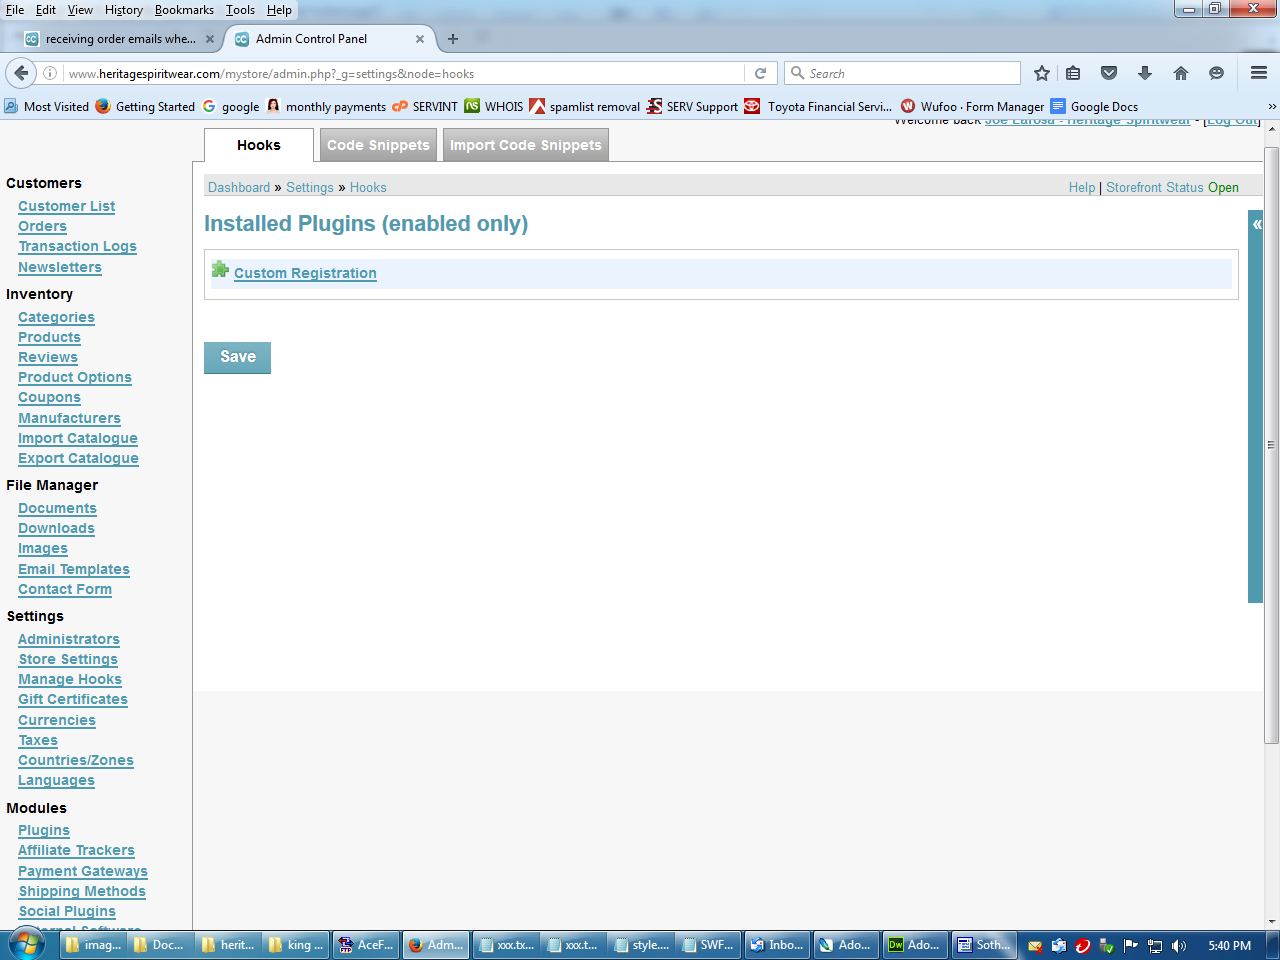Open the History menu
The image size is (1280, 960).
(124, 10)
